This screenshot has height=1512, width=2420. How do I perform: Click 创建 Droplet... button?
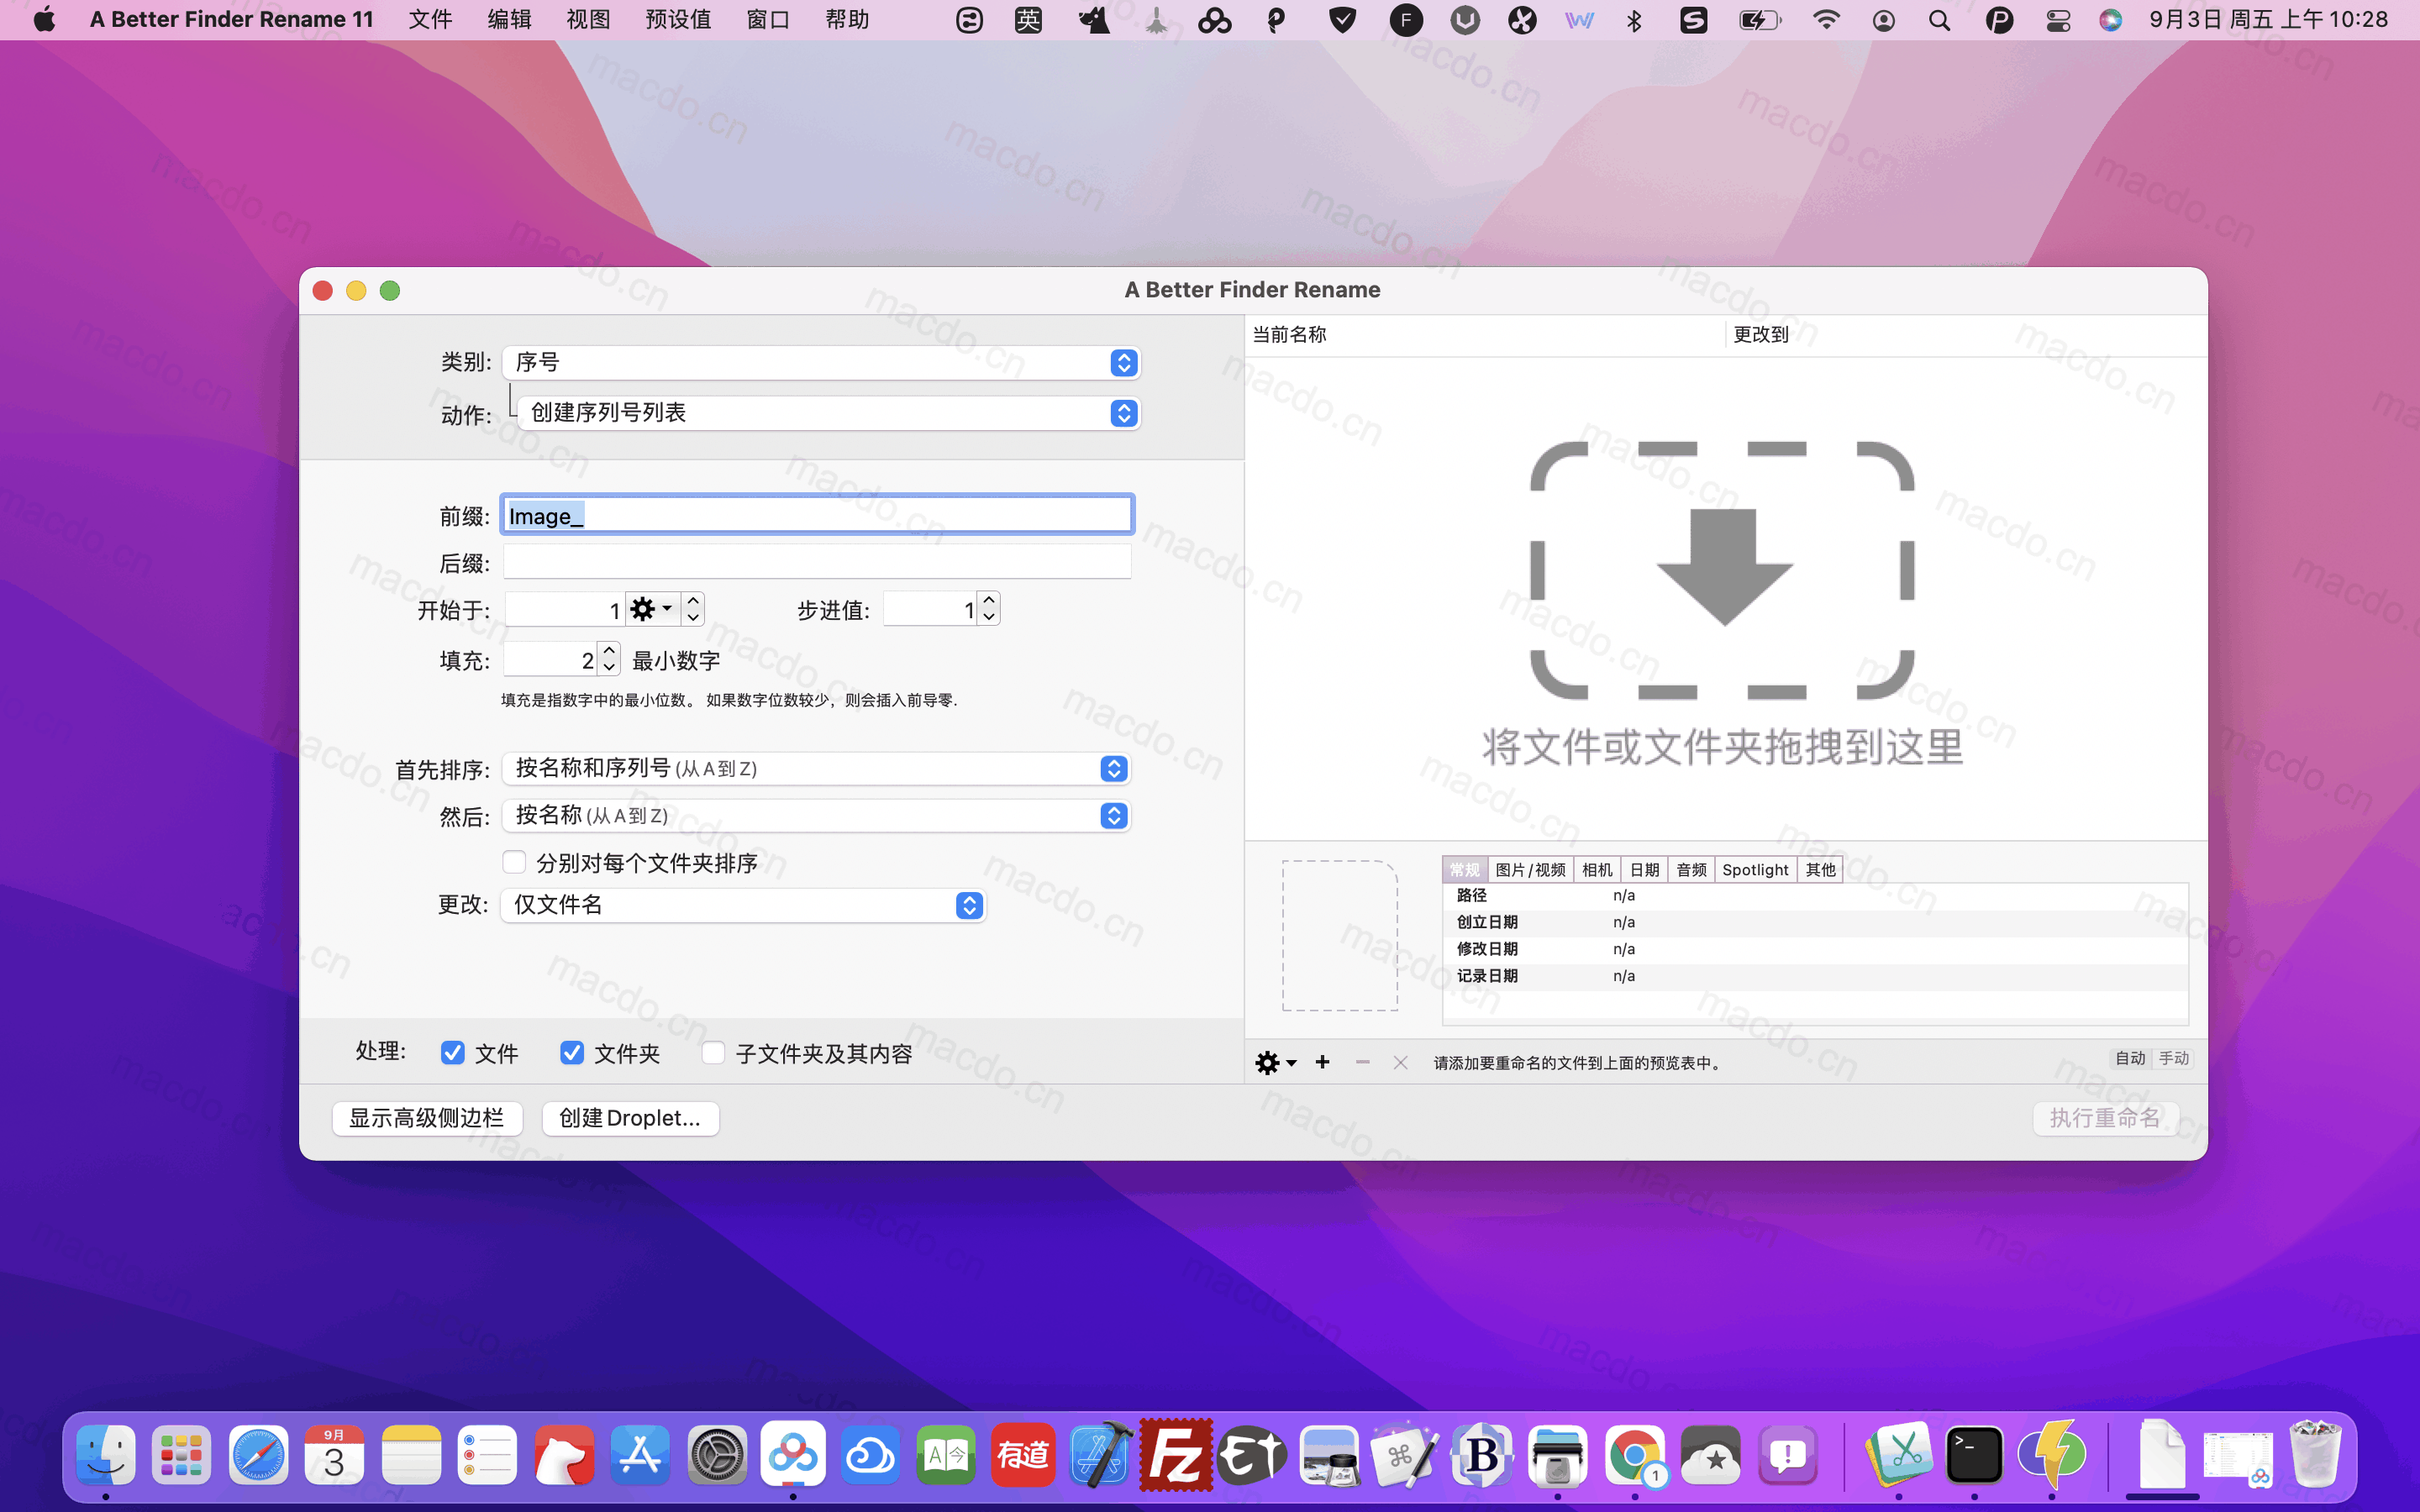(630, 1118)
